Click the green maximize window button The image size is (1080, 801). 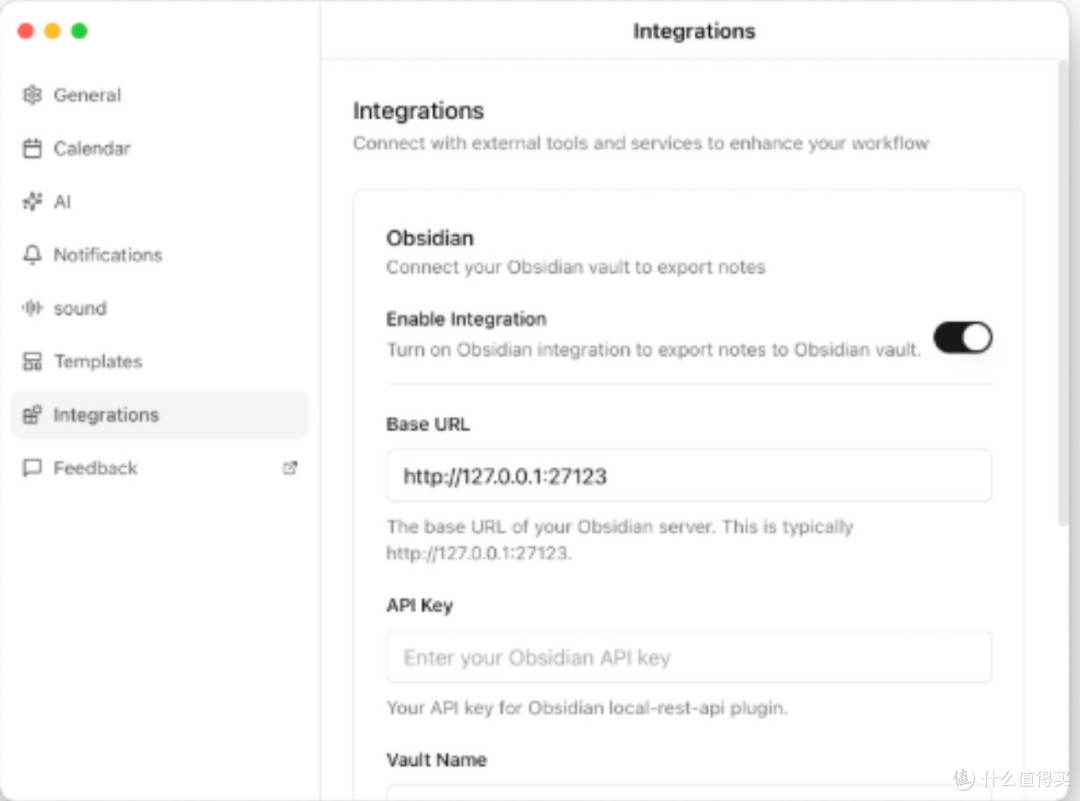pyautogui.click(x=79, y=31)
